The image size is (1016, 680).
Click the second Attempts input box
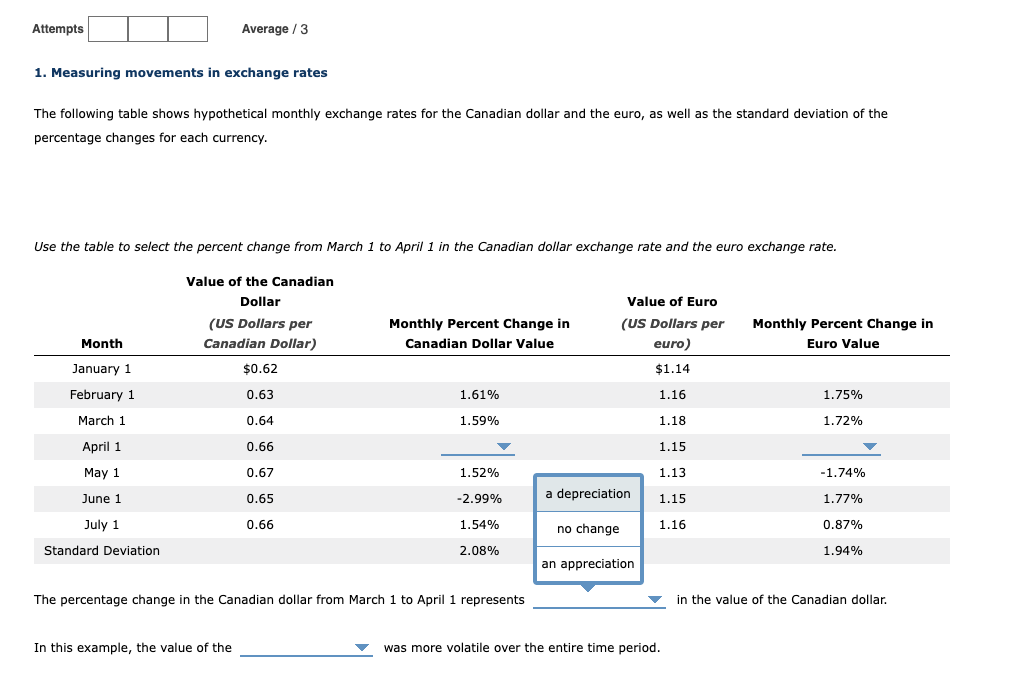[x=147, y=29]
